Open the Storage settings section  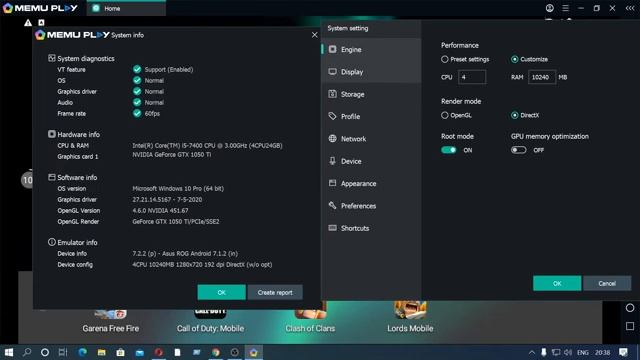[x=371, y=94]
